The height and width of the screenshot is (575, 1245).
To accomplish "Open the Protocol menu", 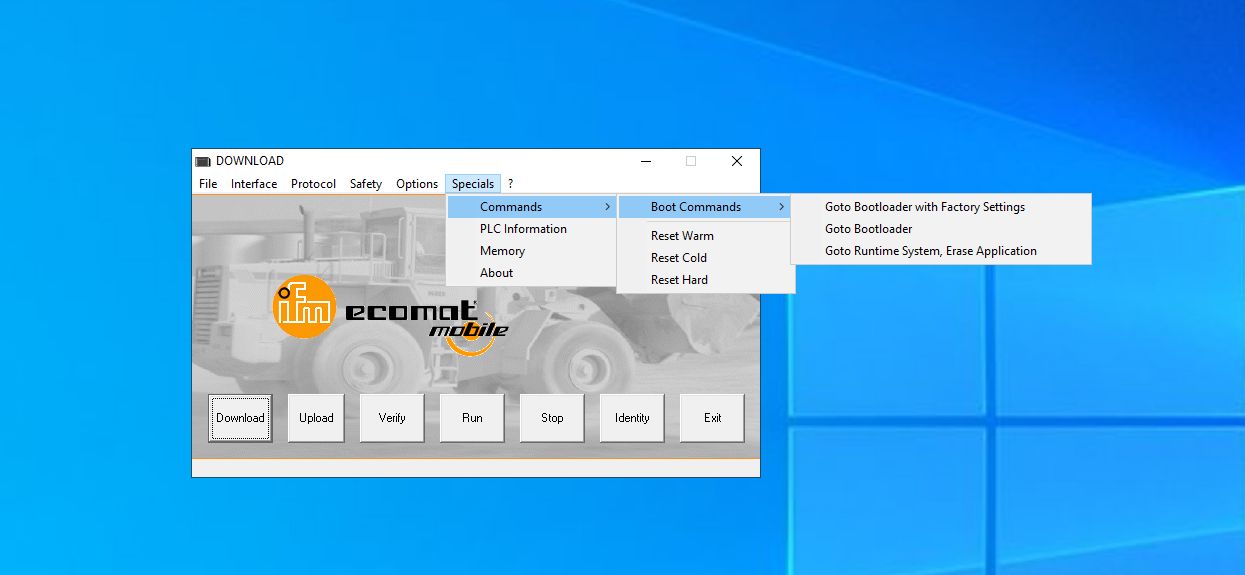I will (x=313, y=184).
